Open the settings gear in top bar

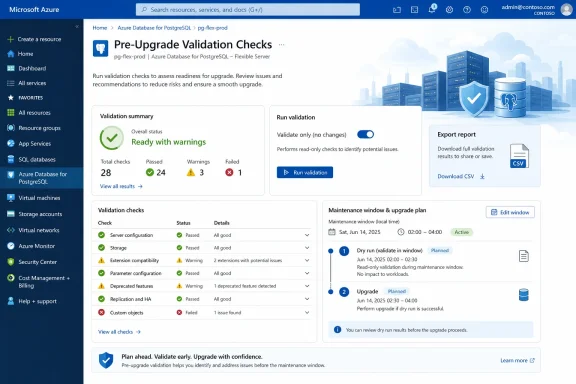point(449,10)
